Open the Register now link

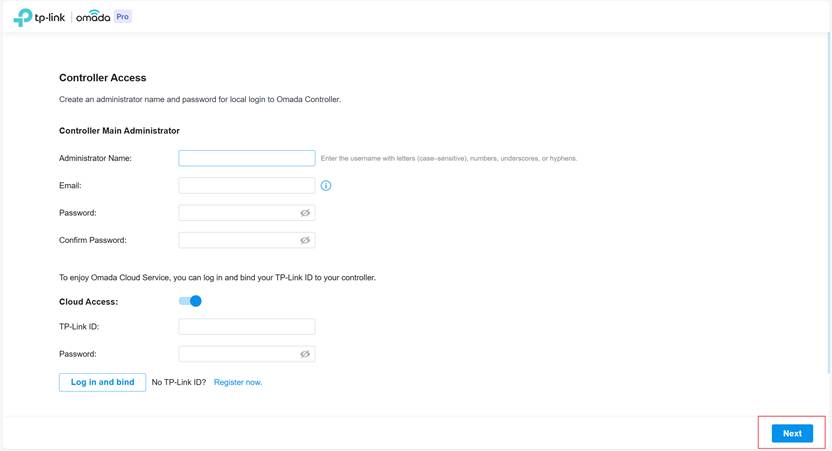tap(238, 382)
